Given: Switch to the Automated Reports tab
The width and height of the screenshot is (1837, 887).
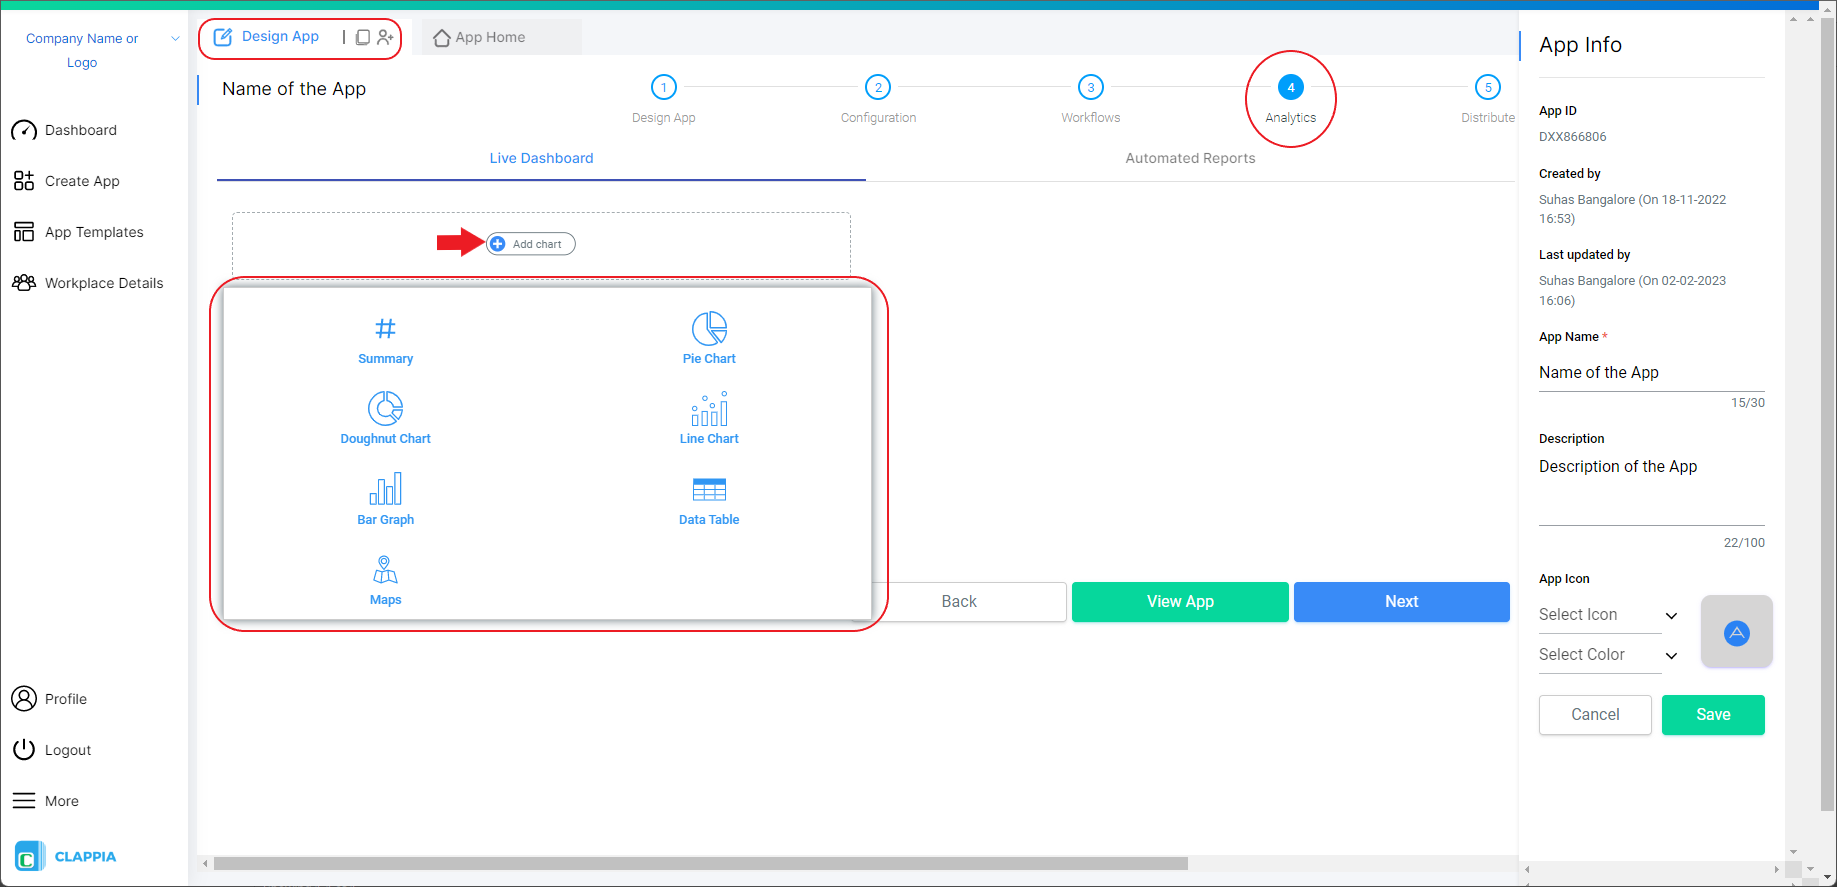Looking at the screenshot, I should click(x=1190, y=158).
